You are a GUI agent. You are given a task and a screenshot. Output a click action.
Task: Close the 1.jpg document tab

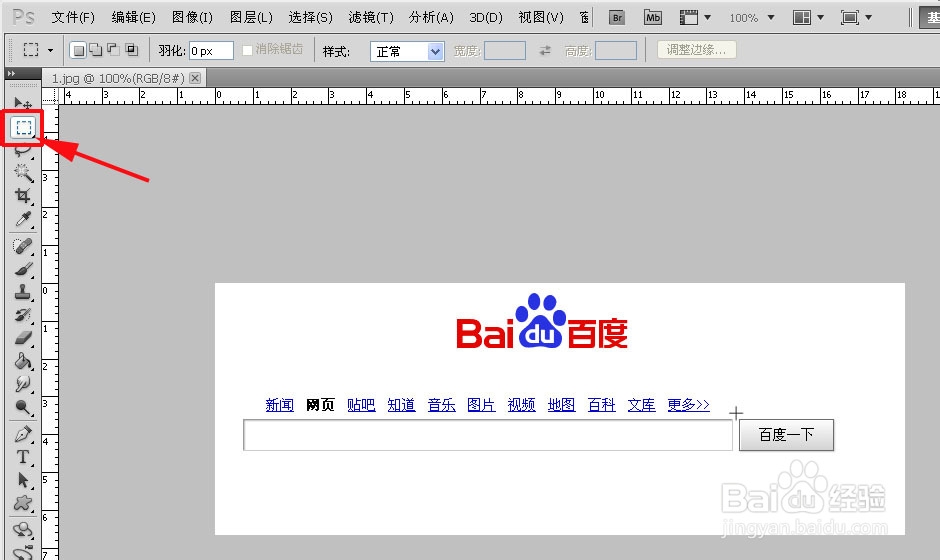click(x=195, y=78)
